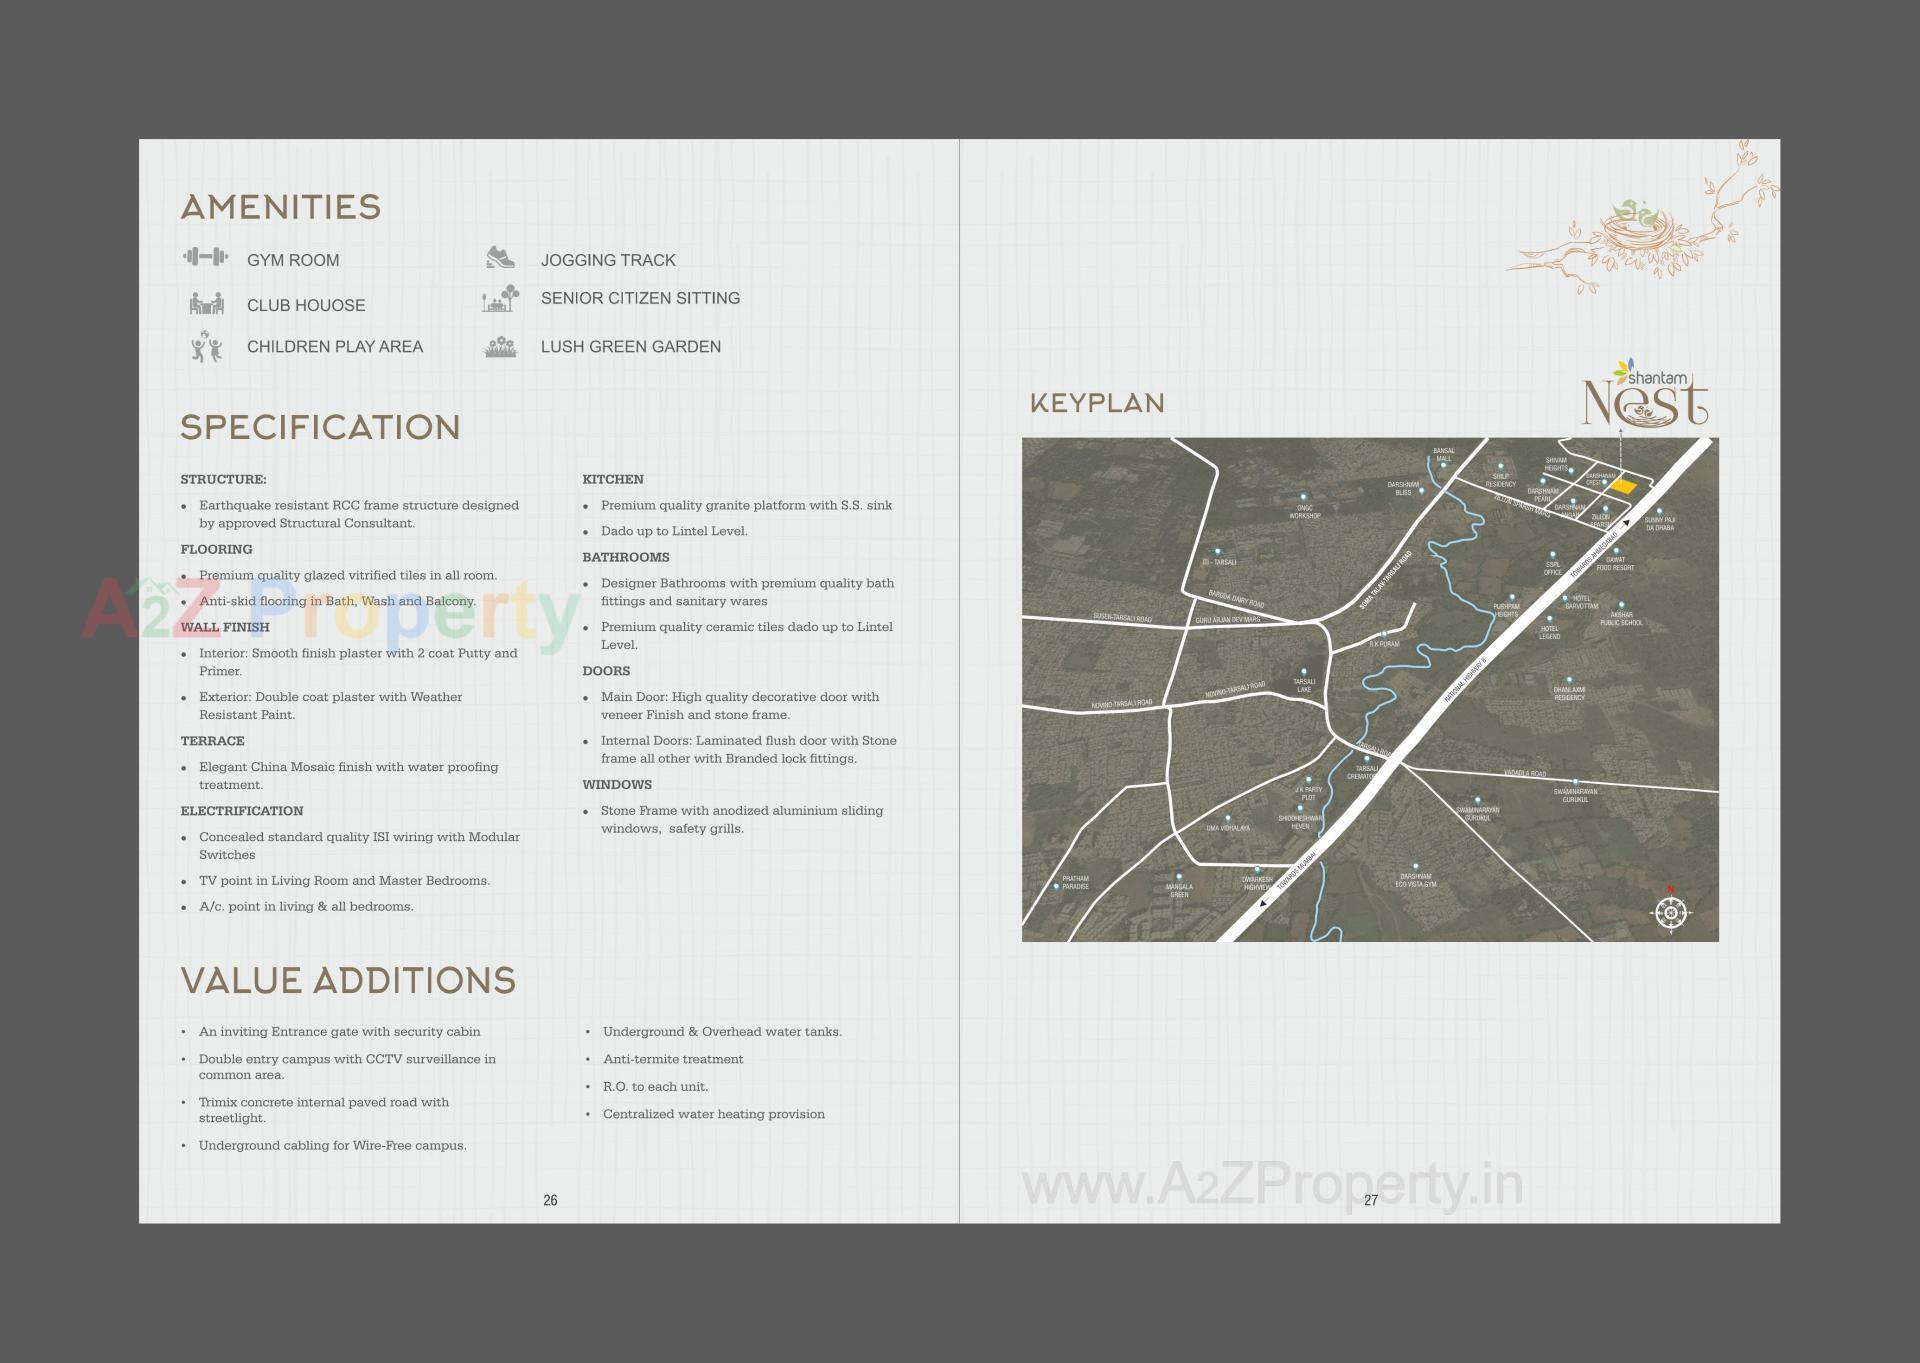Image resolution: width=1920 pixels, height=1363 pixels.
Task: Click the Jogging Track shoe icon
Action: coord(501,257)
